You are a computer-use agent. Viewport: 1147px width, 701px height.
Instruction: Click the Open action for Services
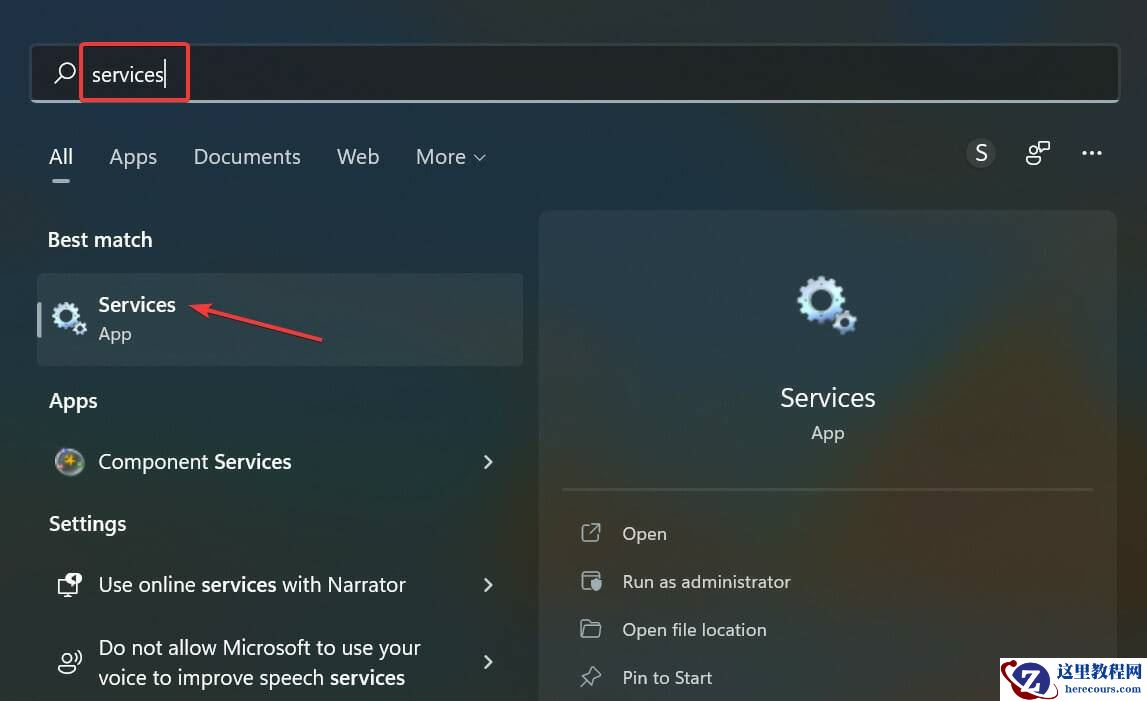click(x=644, y=533)
